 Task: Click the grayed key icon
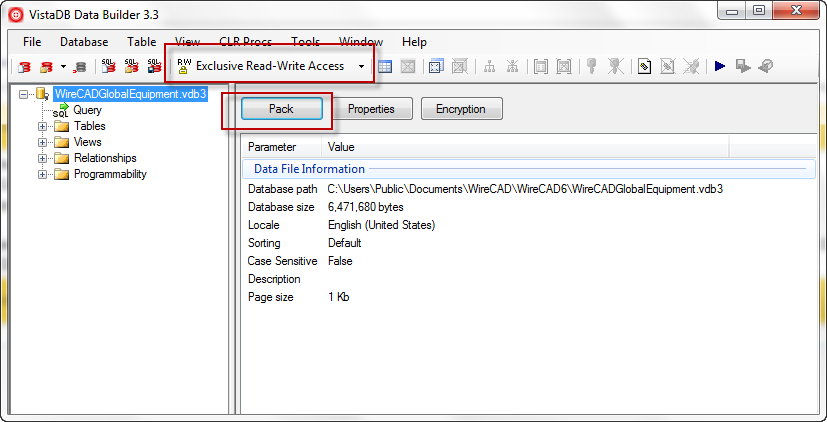point(592,66)
